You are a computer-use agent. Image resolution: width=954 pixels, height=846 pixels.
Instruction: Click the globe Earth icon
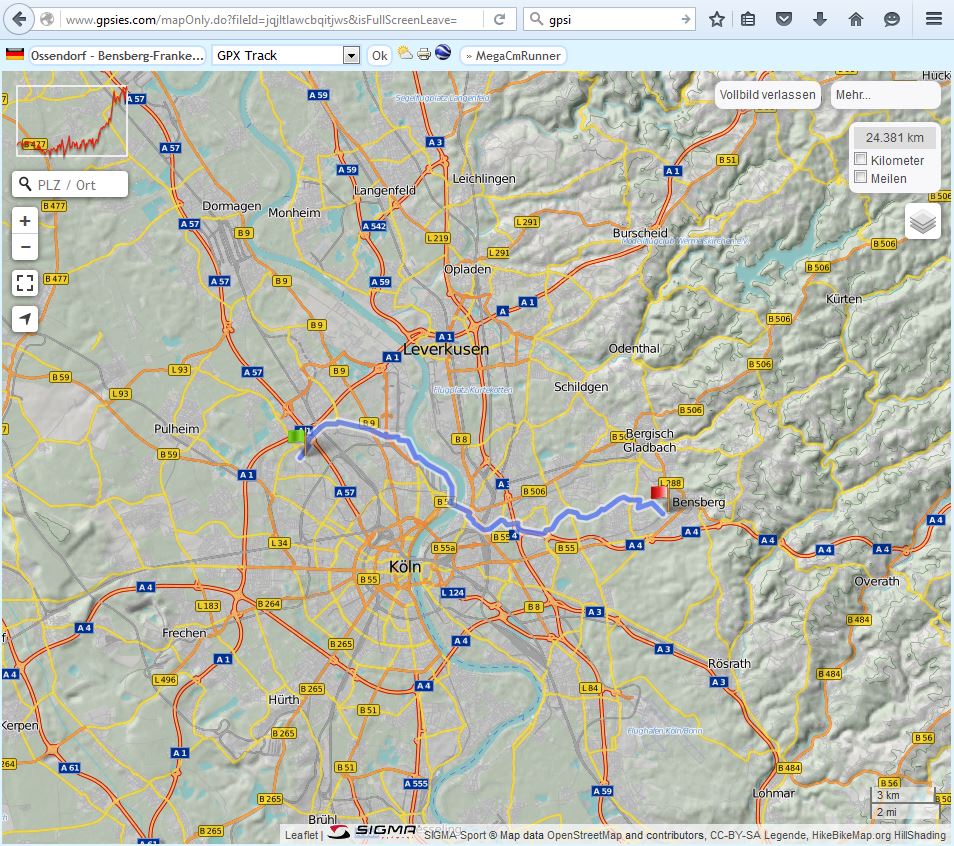pyautogui.click(x=443, y=54)
